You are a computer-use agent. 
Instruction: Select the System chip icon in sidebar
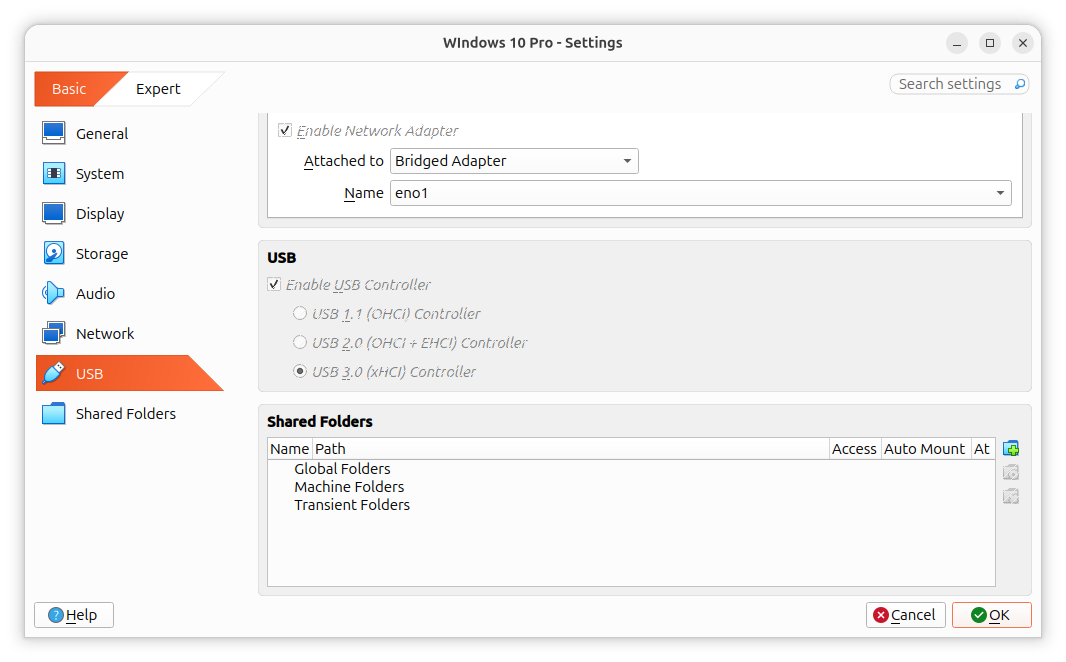53,173
